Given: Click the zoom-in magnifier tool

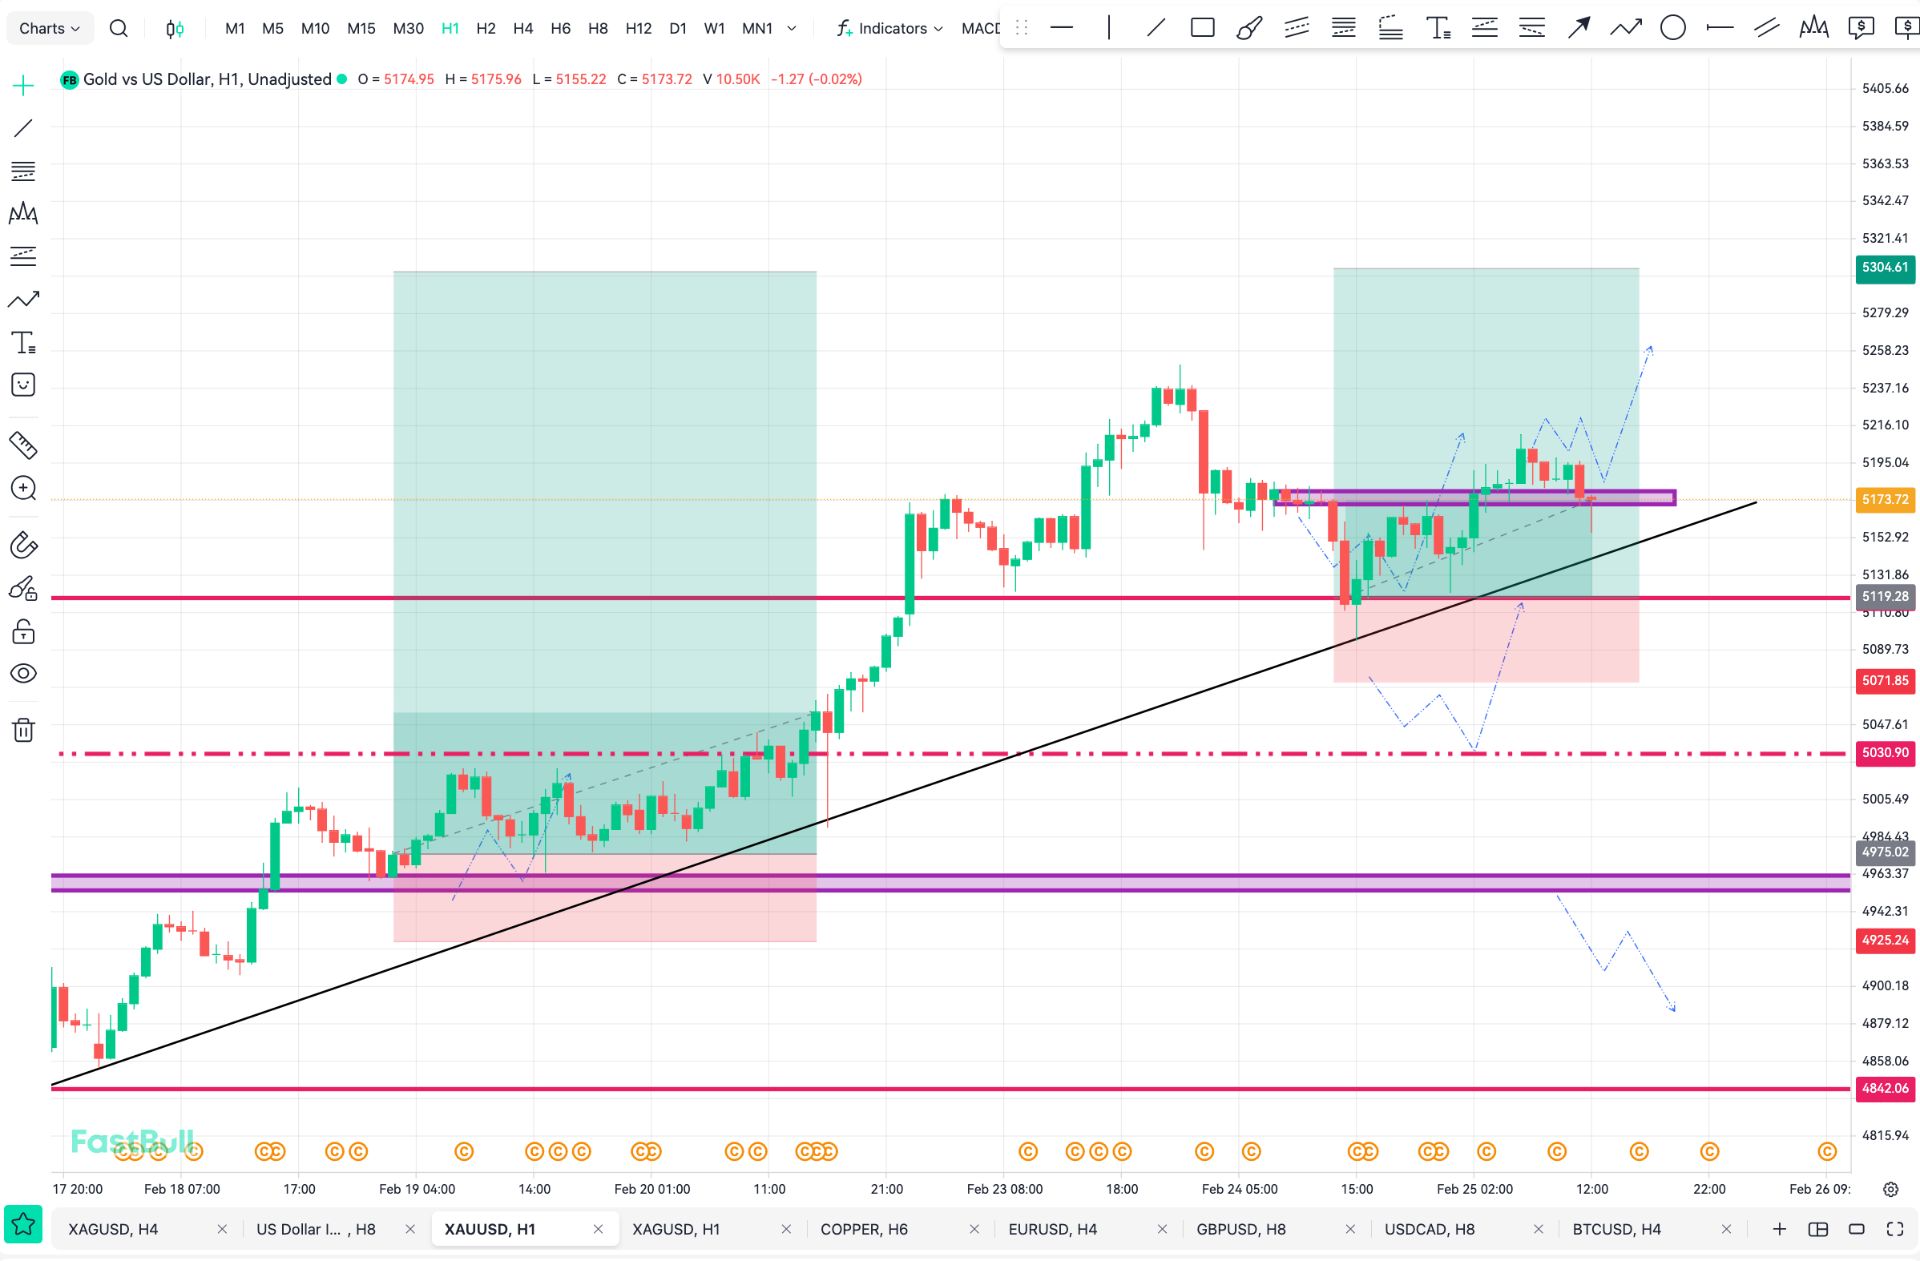Looking at the screenshot, I should pos(23,488).
